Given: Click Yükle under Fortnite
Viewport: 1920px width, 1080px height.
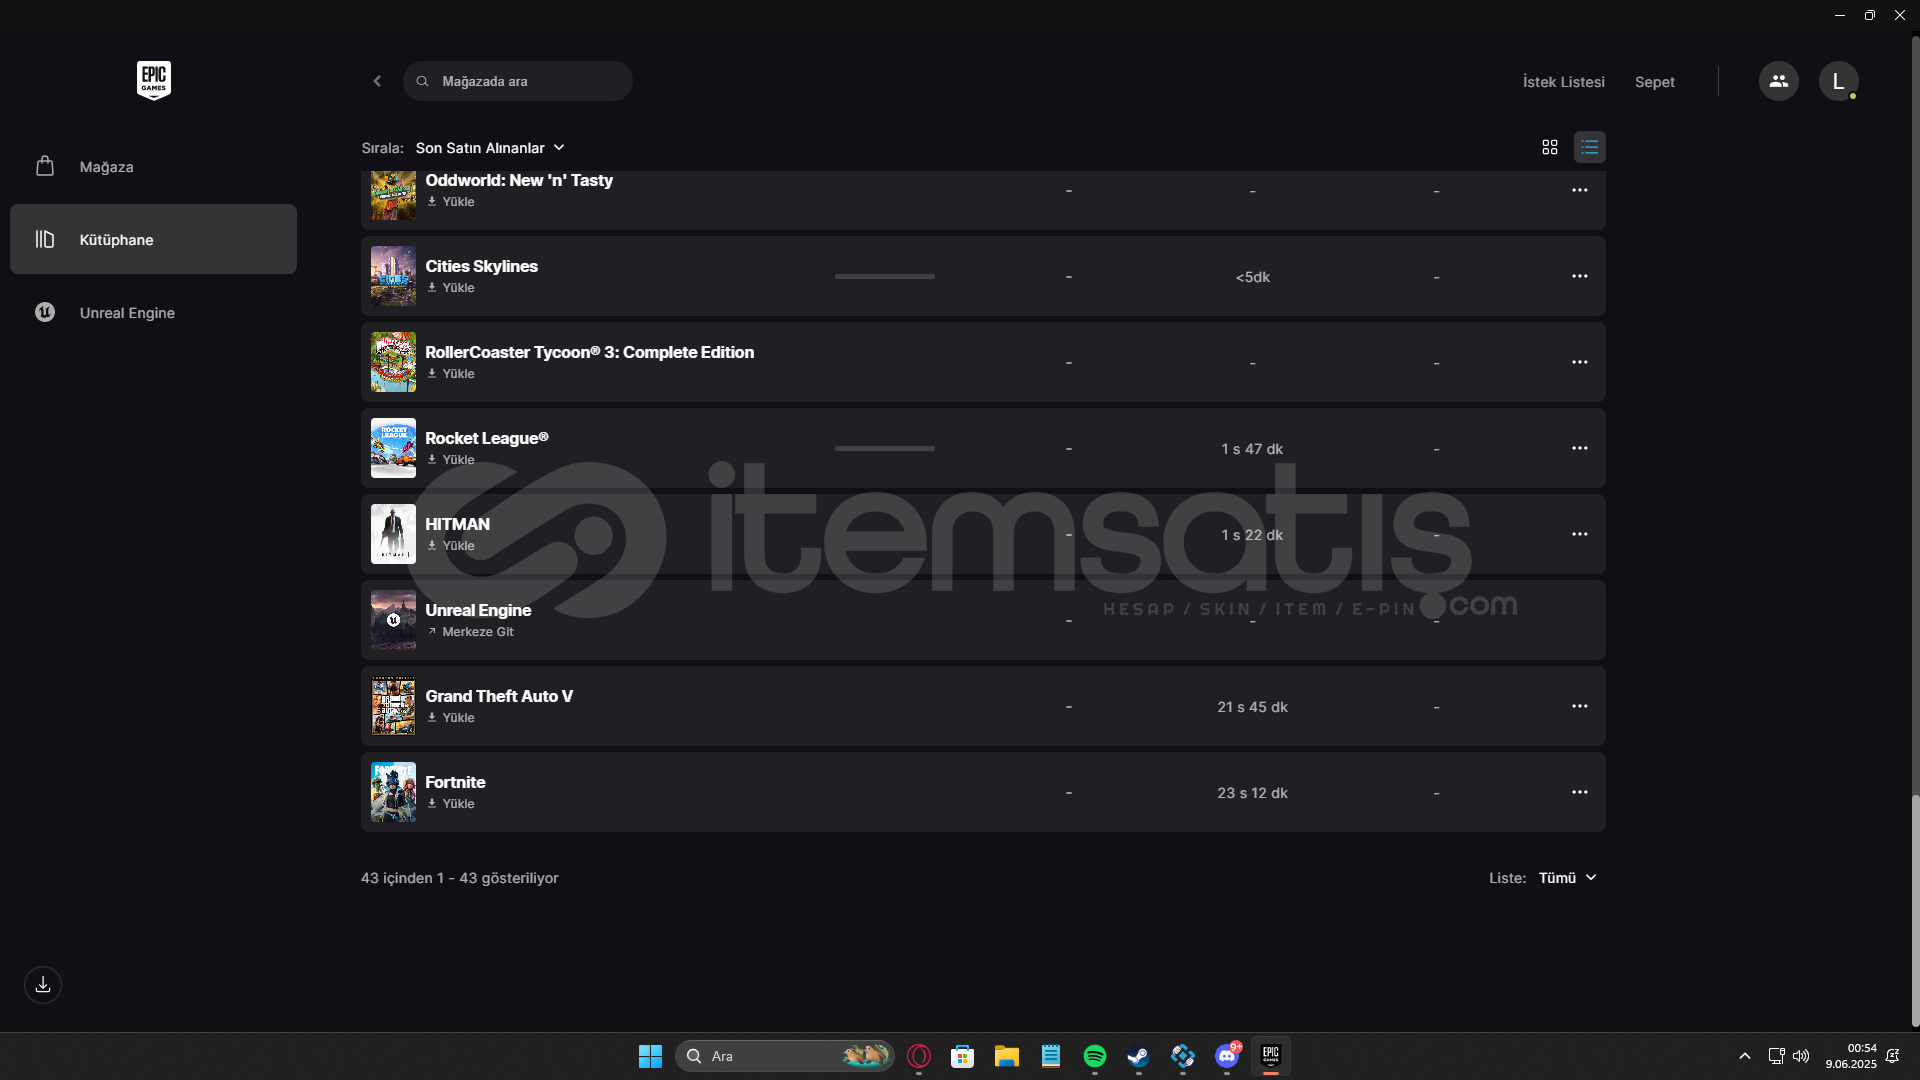Looking at the screenshot, I should (451, 803).
